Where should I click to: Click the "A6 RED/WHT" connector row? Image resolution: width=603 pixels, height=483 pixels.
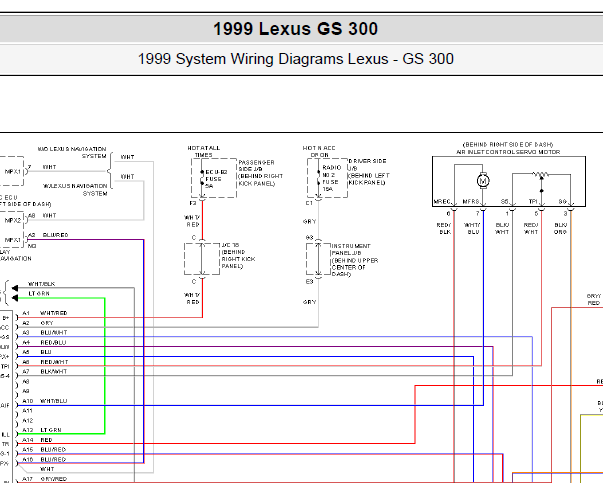(45, 362)
